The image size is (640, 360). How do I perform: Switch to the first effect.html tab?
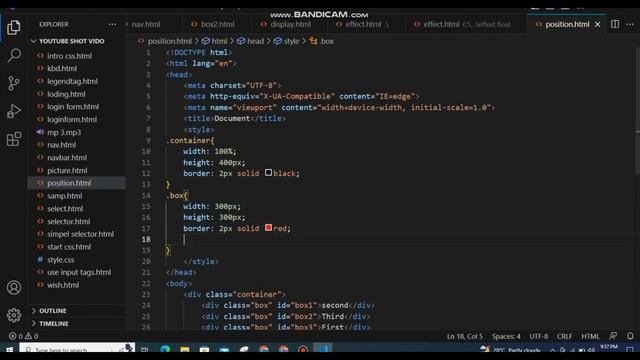click(x=363, y=24)
